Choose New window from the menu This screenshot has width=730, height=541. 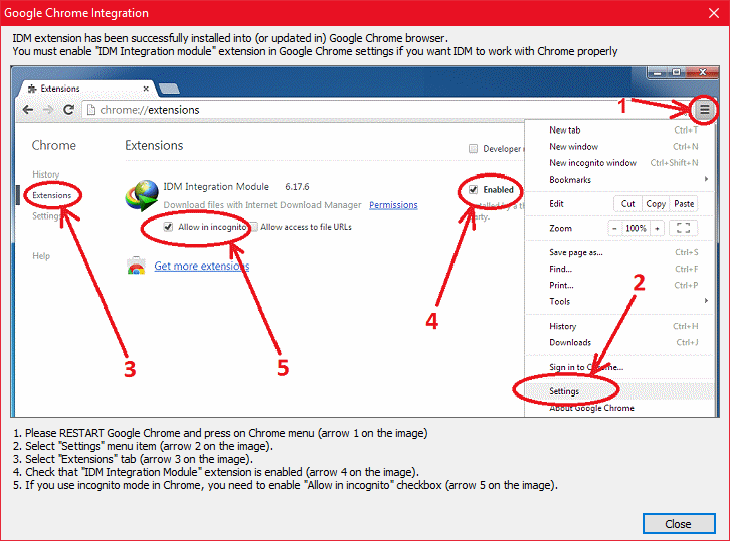pyautogui.click(x=619, y=147)
